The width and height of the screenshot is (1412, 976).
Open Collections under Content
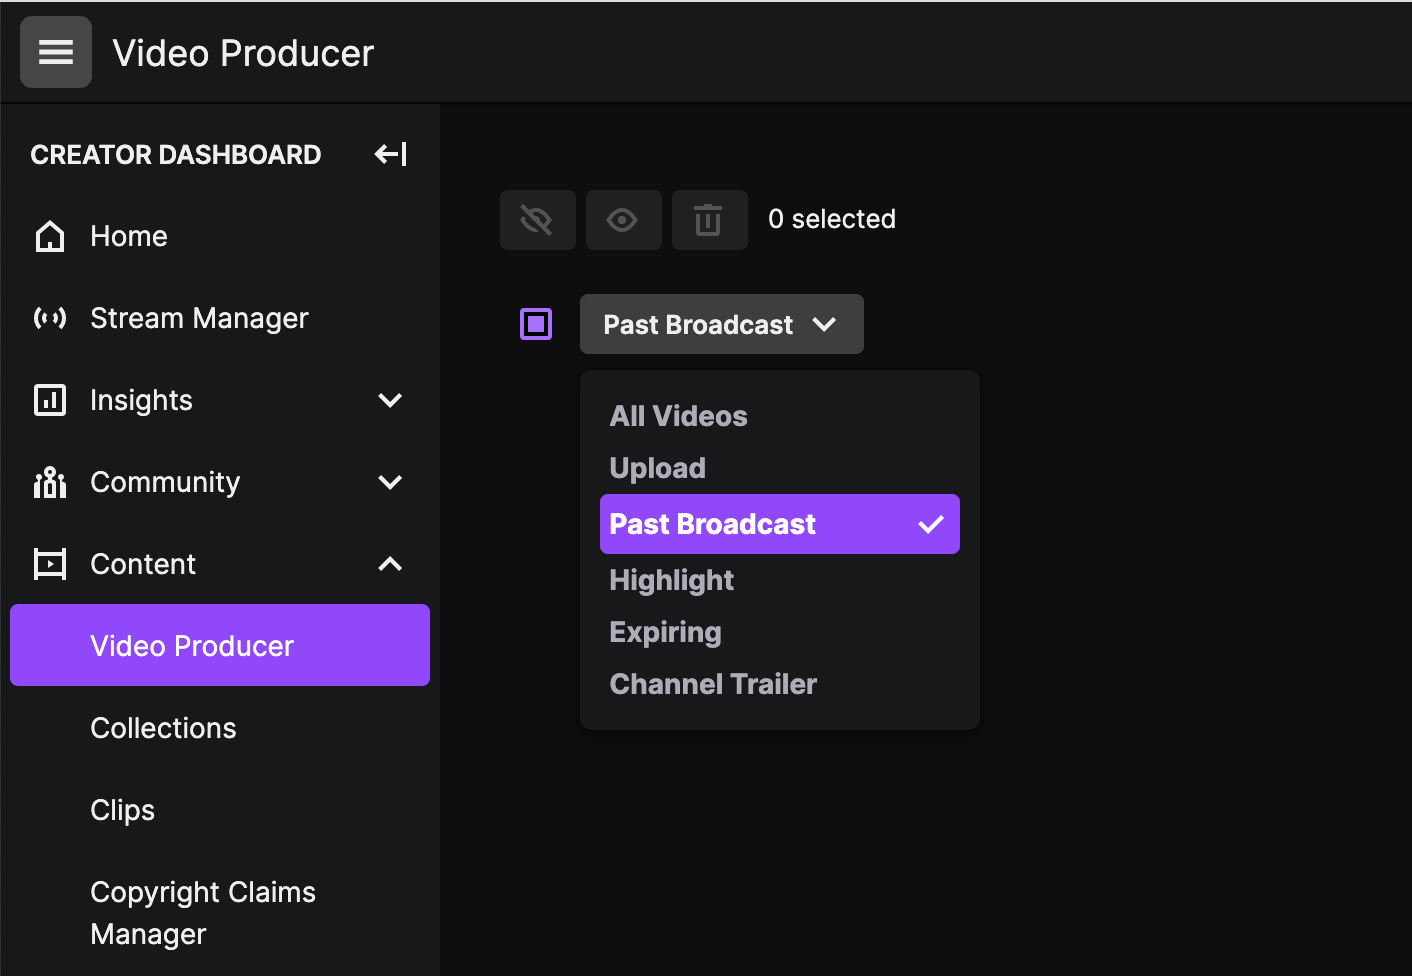coord(164,728)
